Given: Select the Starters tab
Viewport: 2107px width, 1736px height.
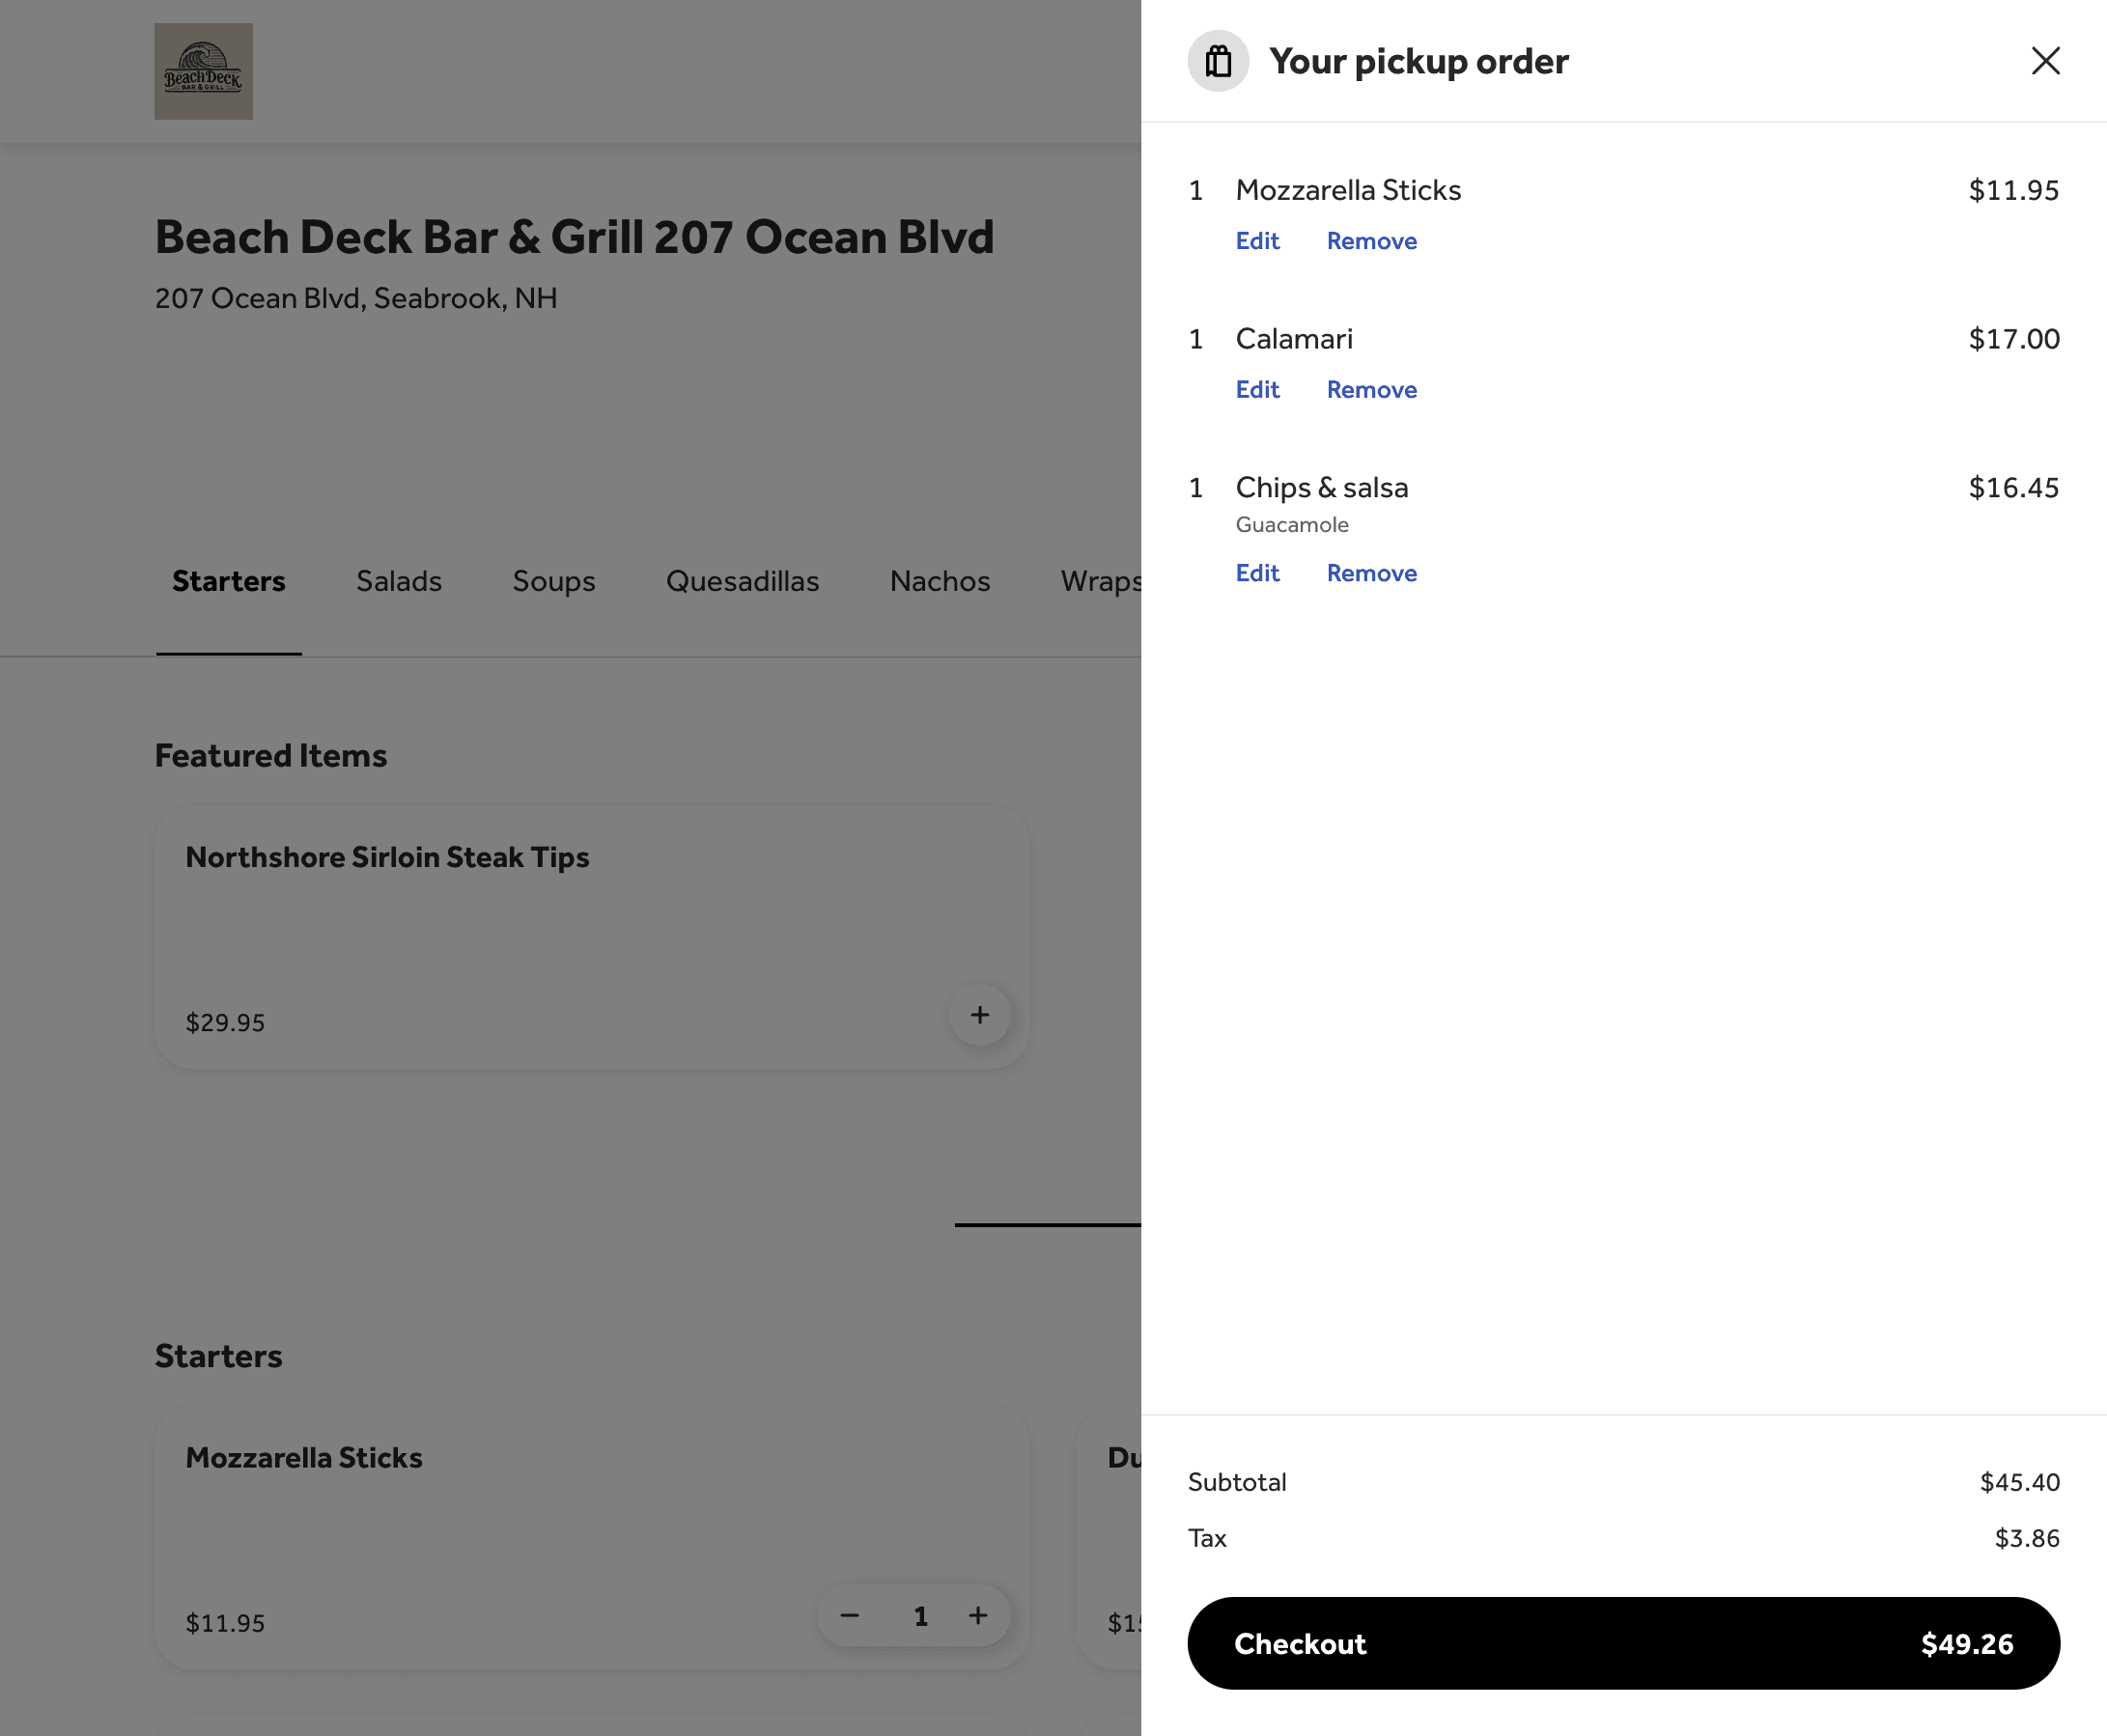Looking at the screenshot, I should (228, 581).
